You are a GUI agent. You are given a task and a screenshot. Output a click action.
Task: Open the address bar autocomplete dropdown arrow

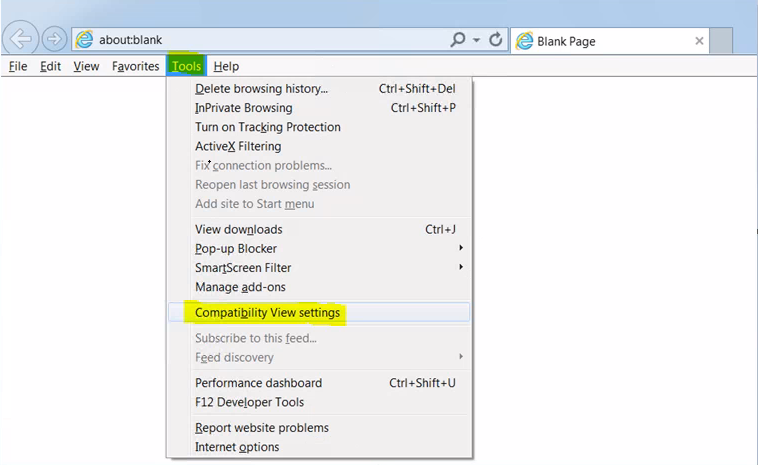pos(477,40)
